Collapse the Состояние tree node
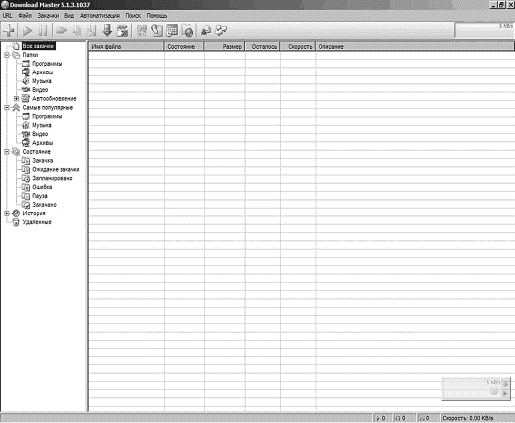 7,152
